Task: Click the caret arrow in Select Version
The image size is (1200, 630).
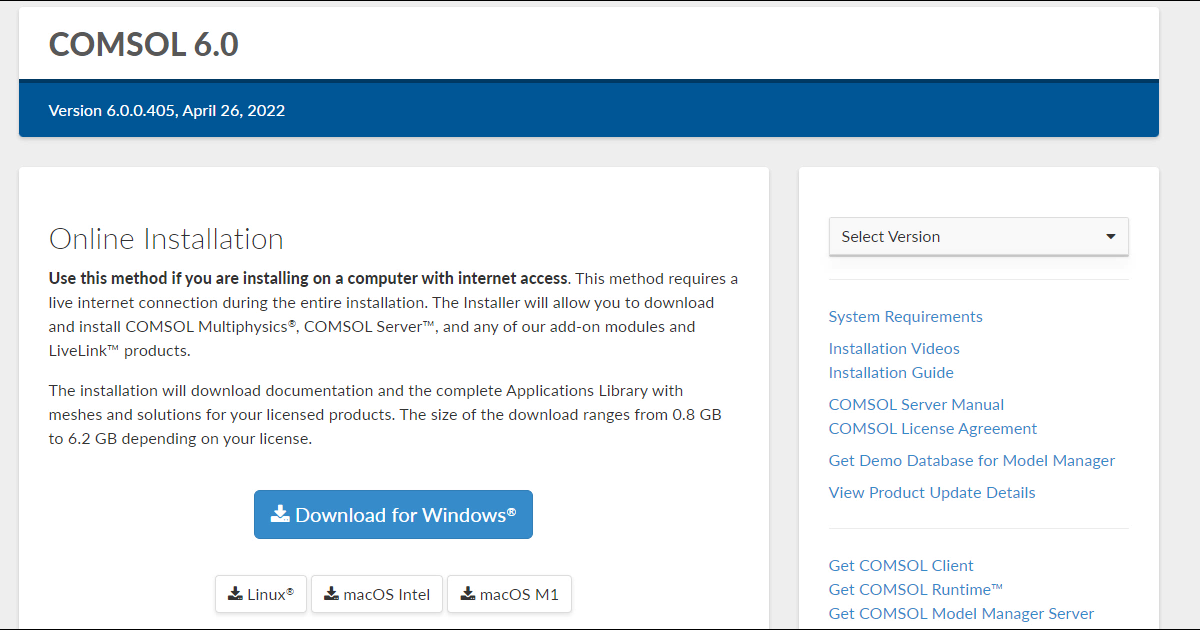Action: point(1110,237)
